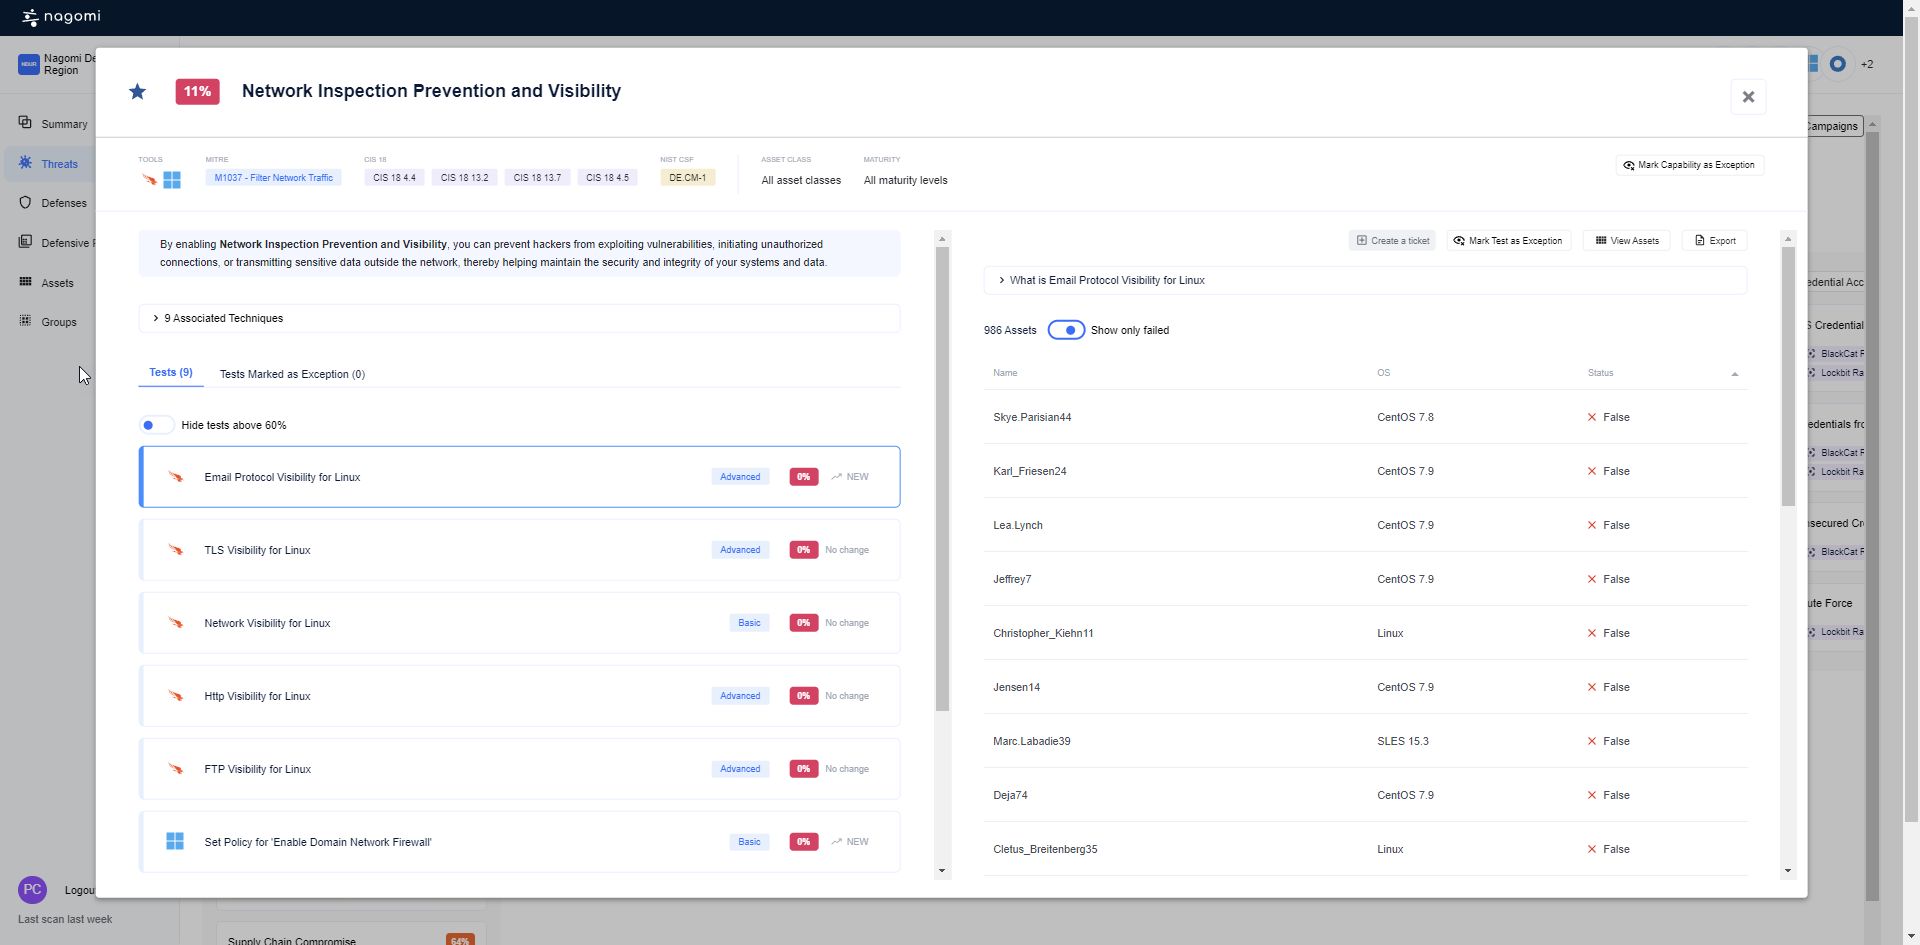Click the 11% score badge

click(x=197, y=92)
